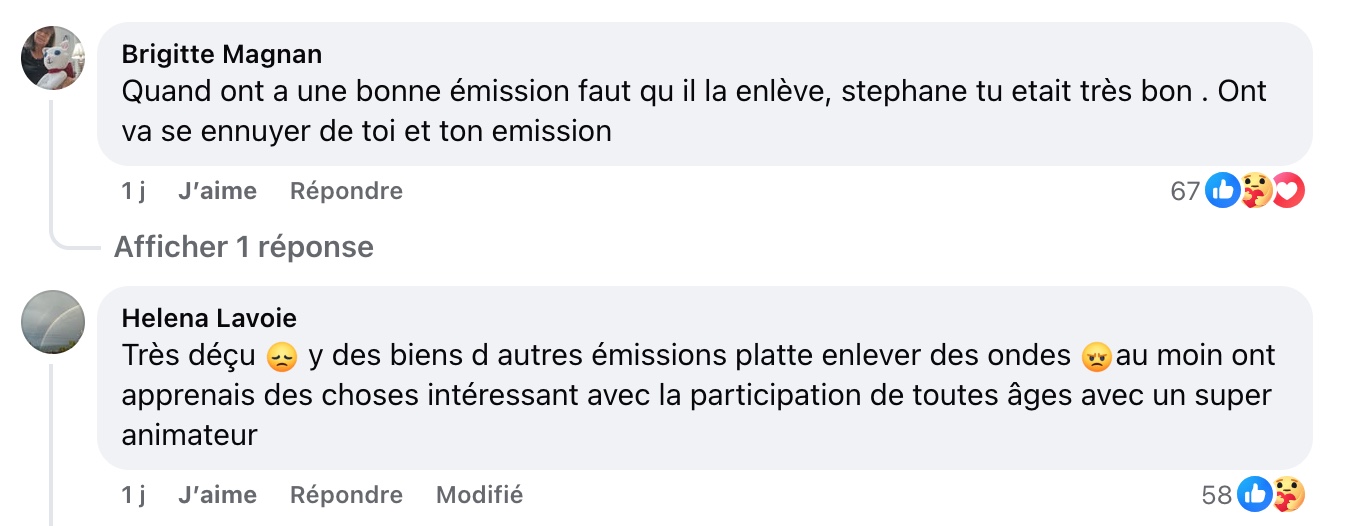
Task: Reply to Helena Lavoie's comment
Action: [x=346, y=495]
